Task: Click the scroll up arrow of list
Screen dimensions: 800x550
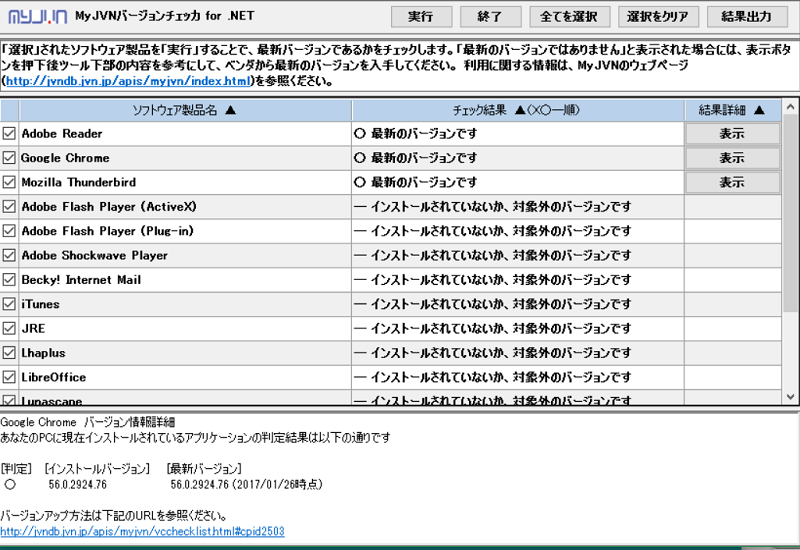Action: [790, 107]
